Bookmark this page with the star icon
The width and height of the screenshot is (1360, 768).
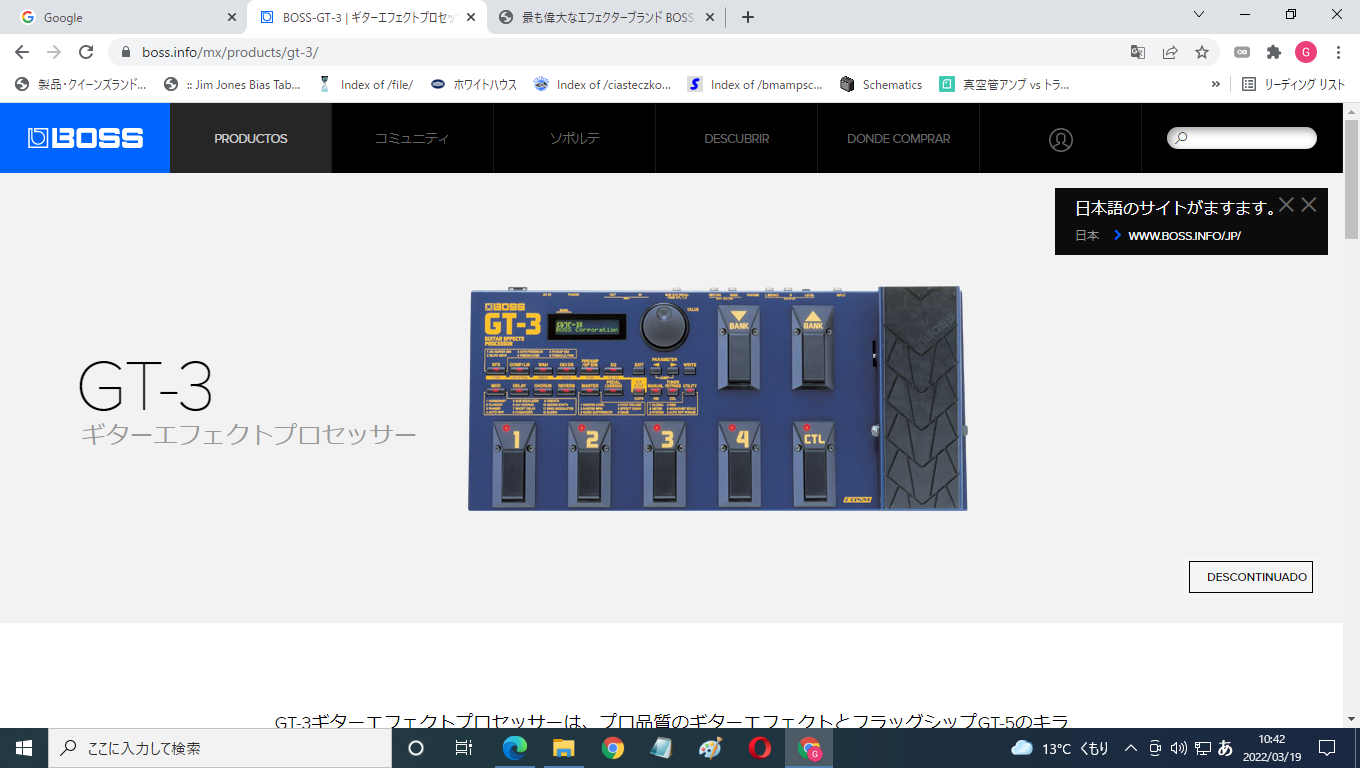coord(1202,52)
